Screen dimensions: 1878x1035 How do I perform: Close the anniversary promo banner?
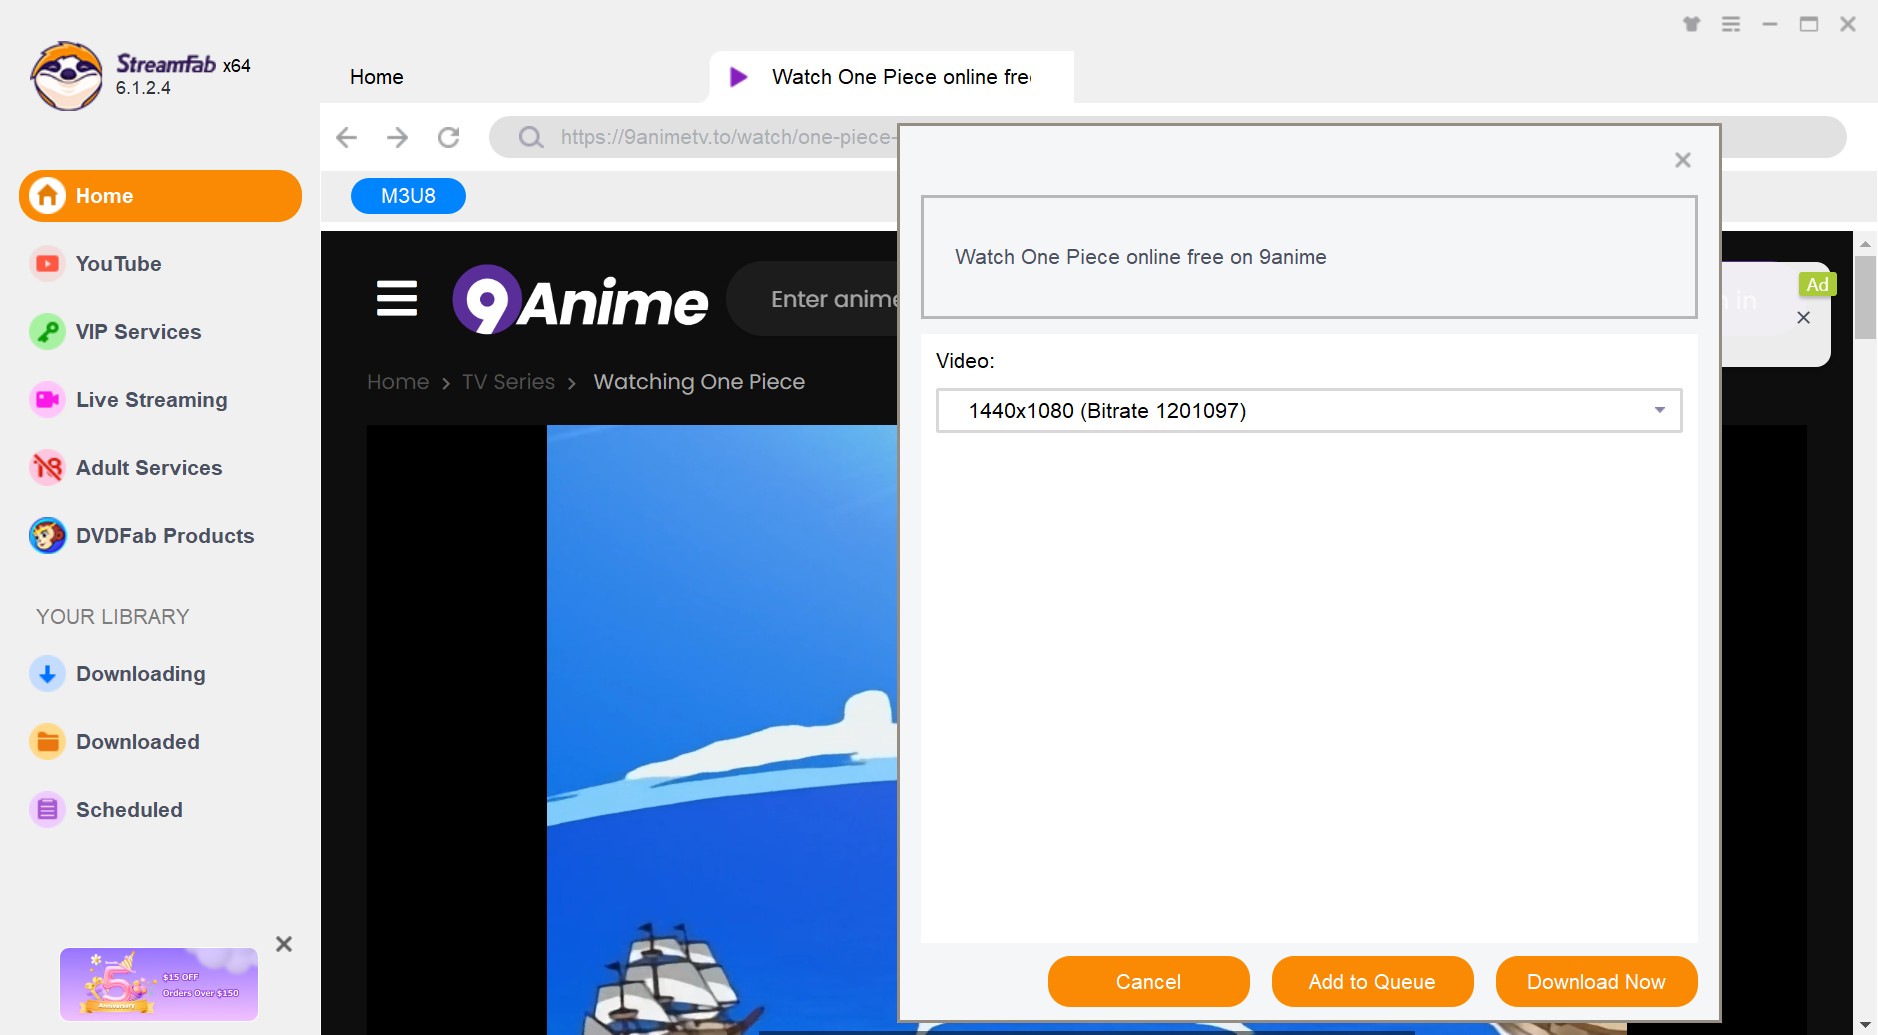point(284,944)
